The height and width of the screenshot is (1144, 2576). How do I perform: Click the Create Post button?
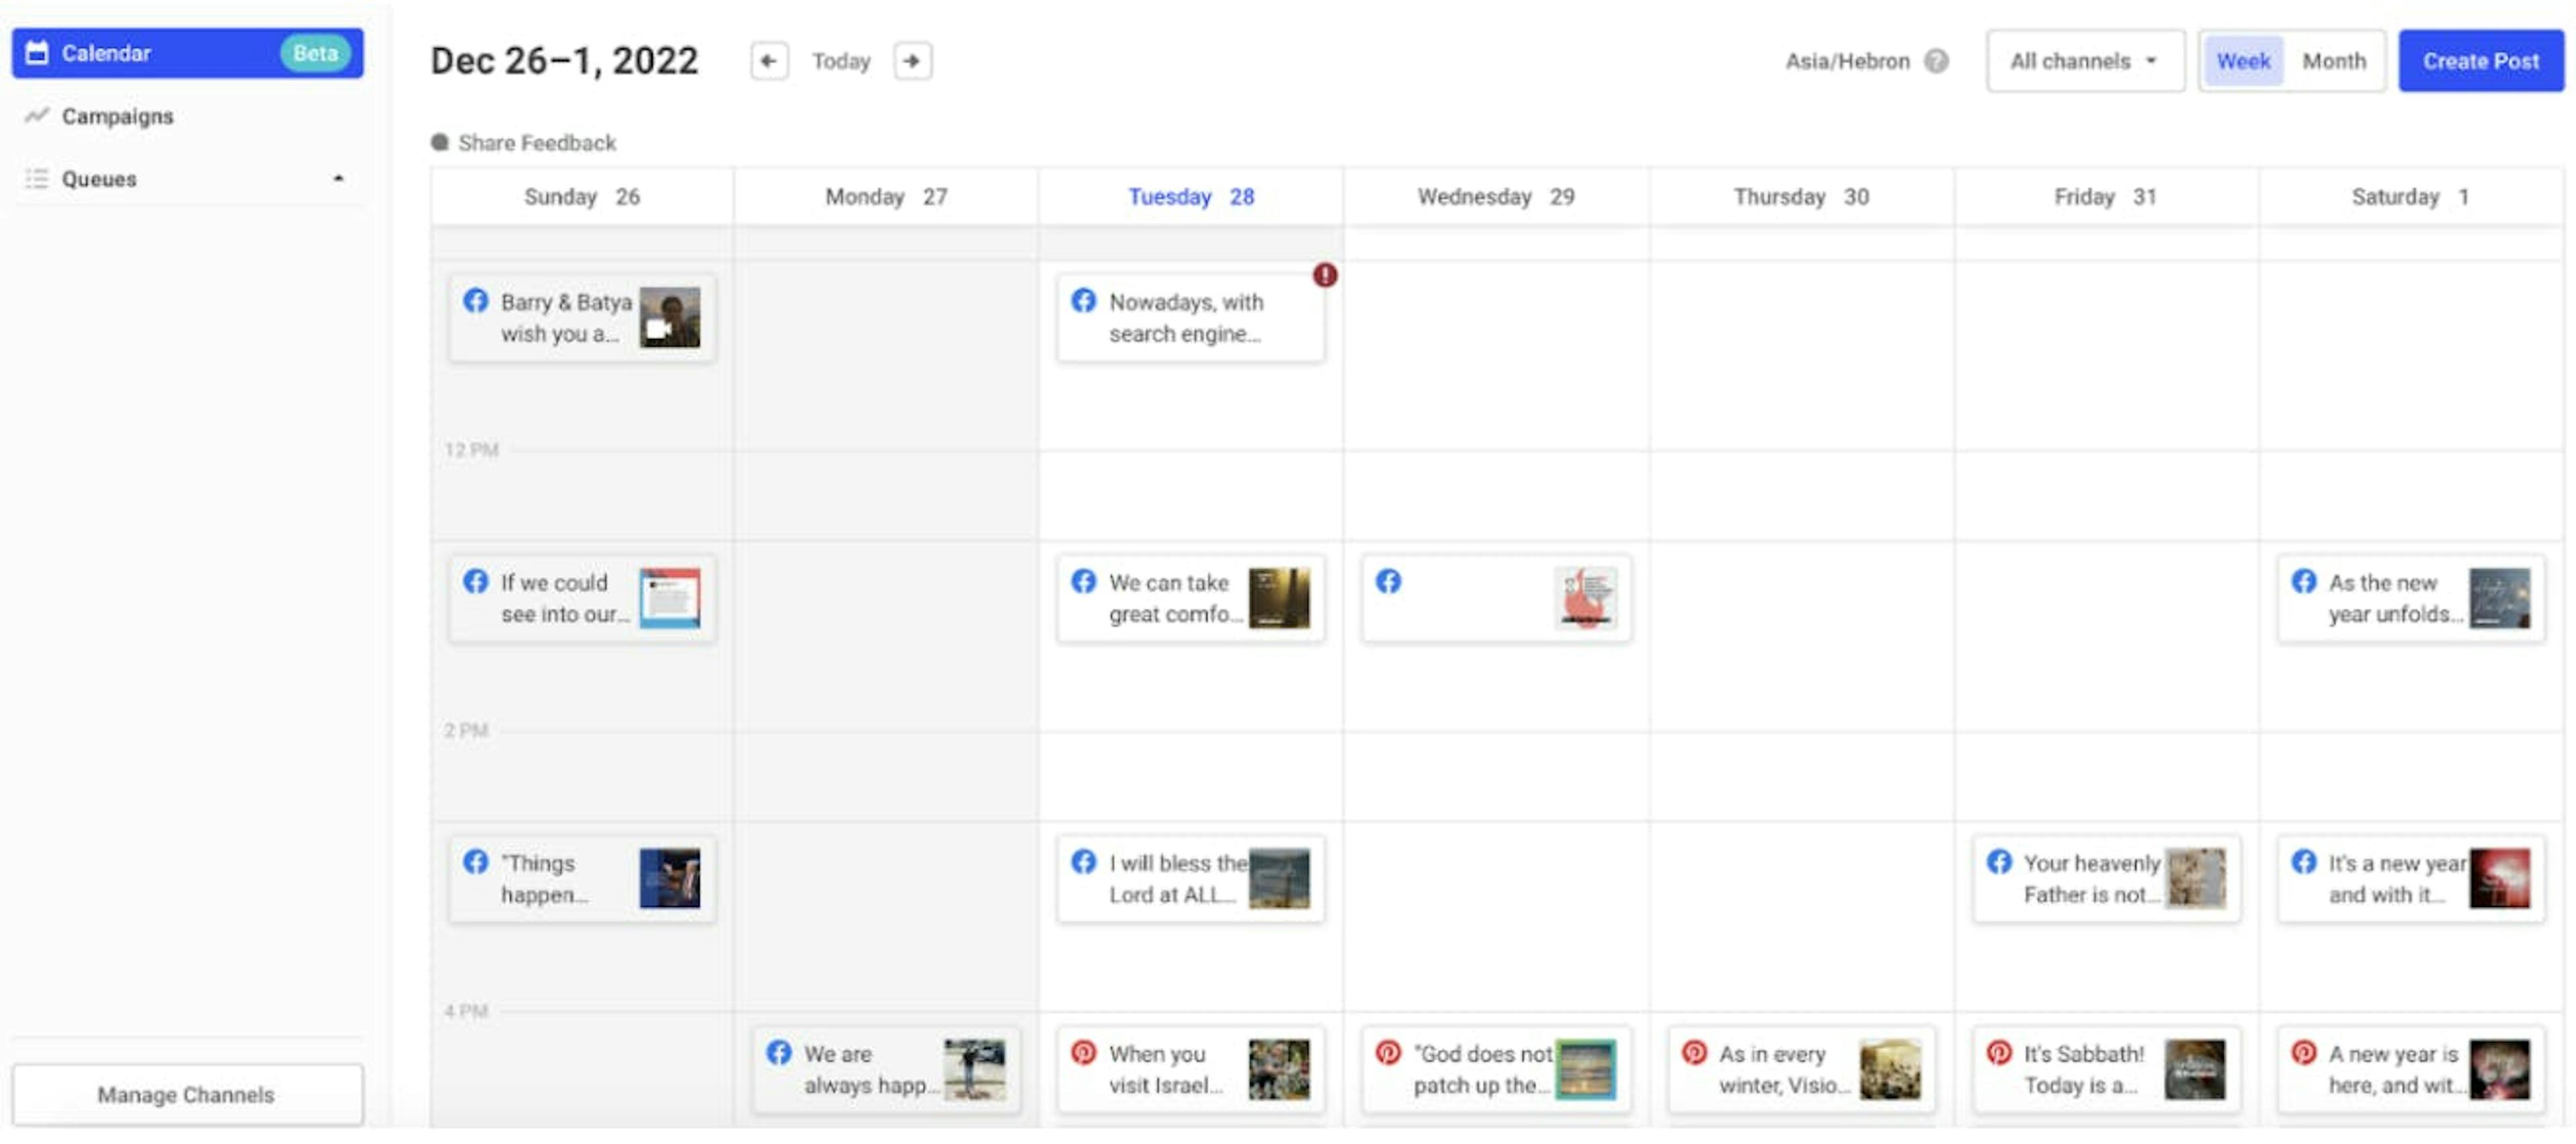coord(2481,61)
